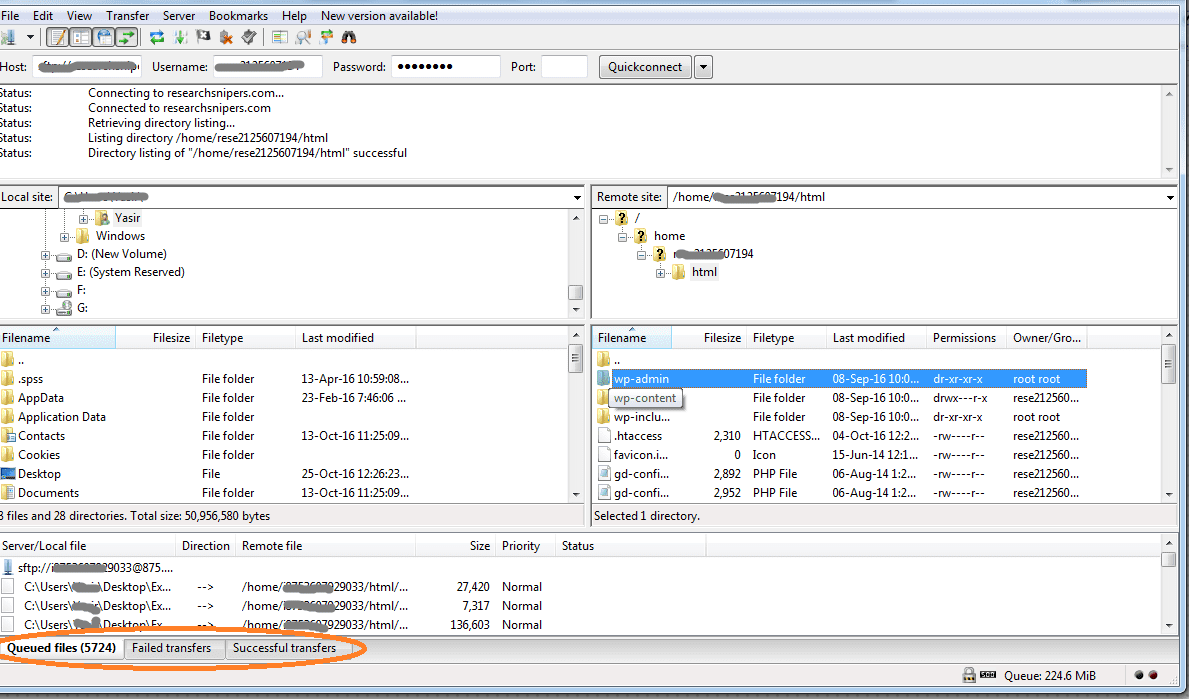This screenshot has width=1189, height=699.
Task: Open the directory listing filters icon
Action: tap(280, 37)
